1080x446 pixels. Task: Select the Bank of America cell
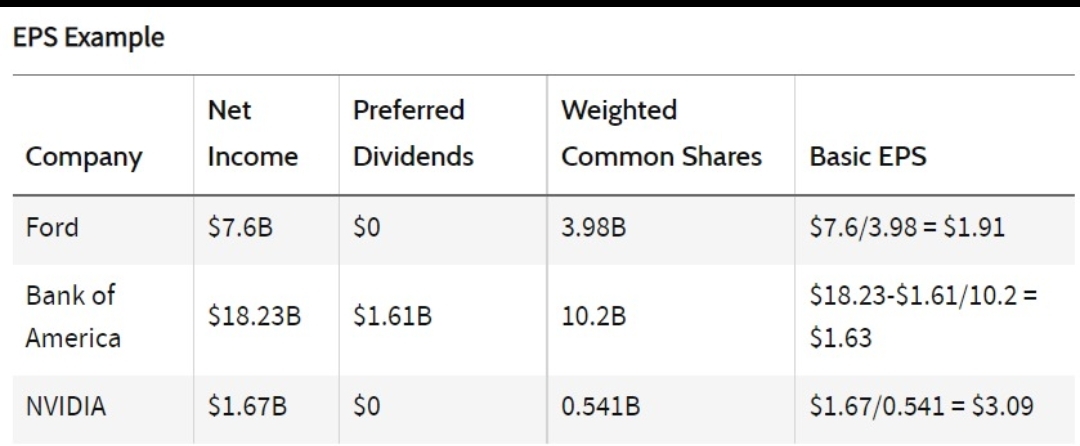pyautogui.click(x=73, y=317)
